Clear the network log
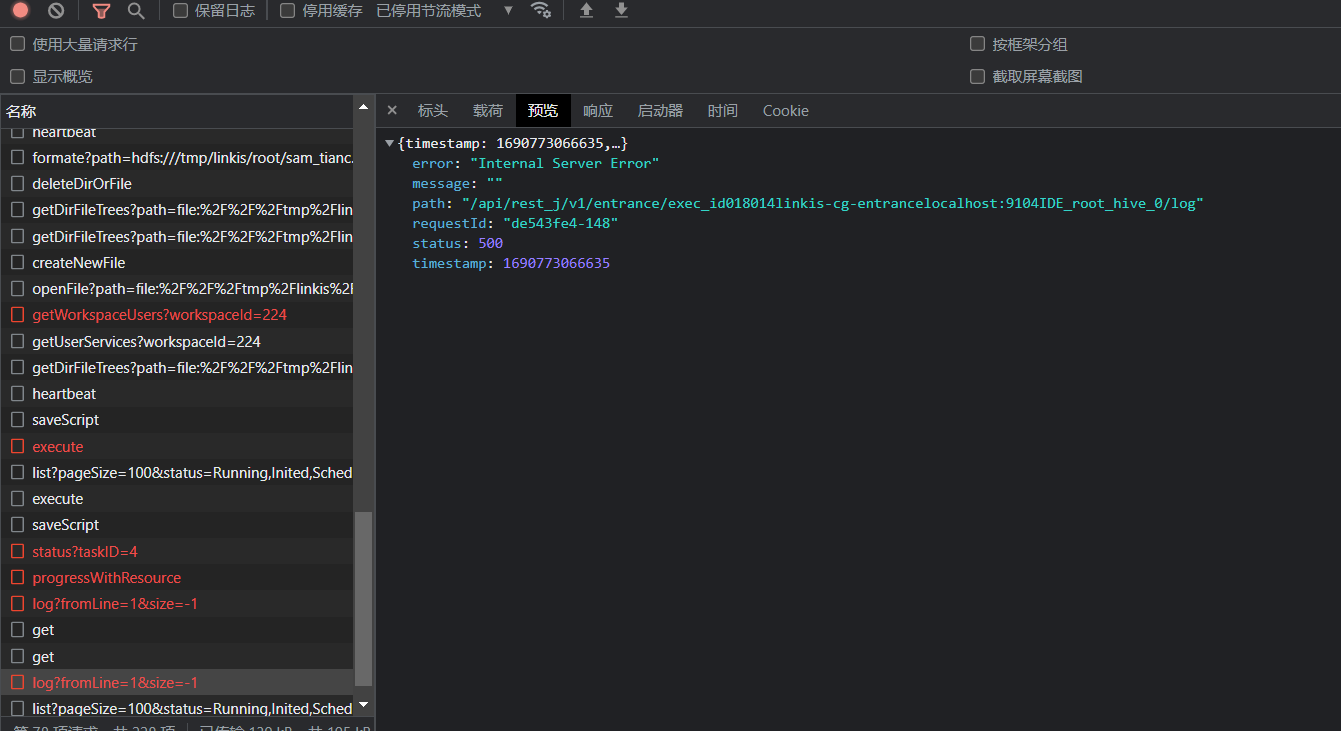This screenshot has width=1341, height=731. click(56, 11)
